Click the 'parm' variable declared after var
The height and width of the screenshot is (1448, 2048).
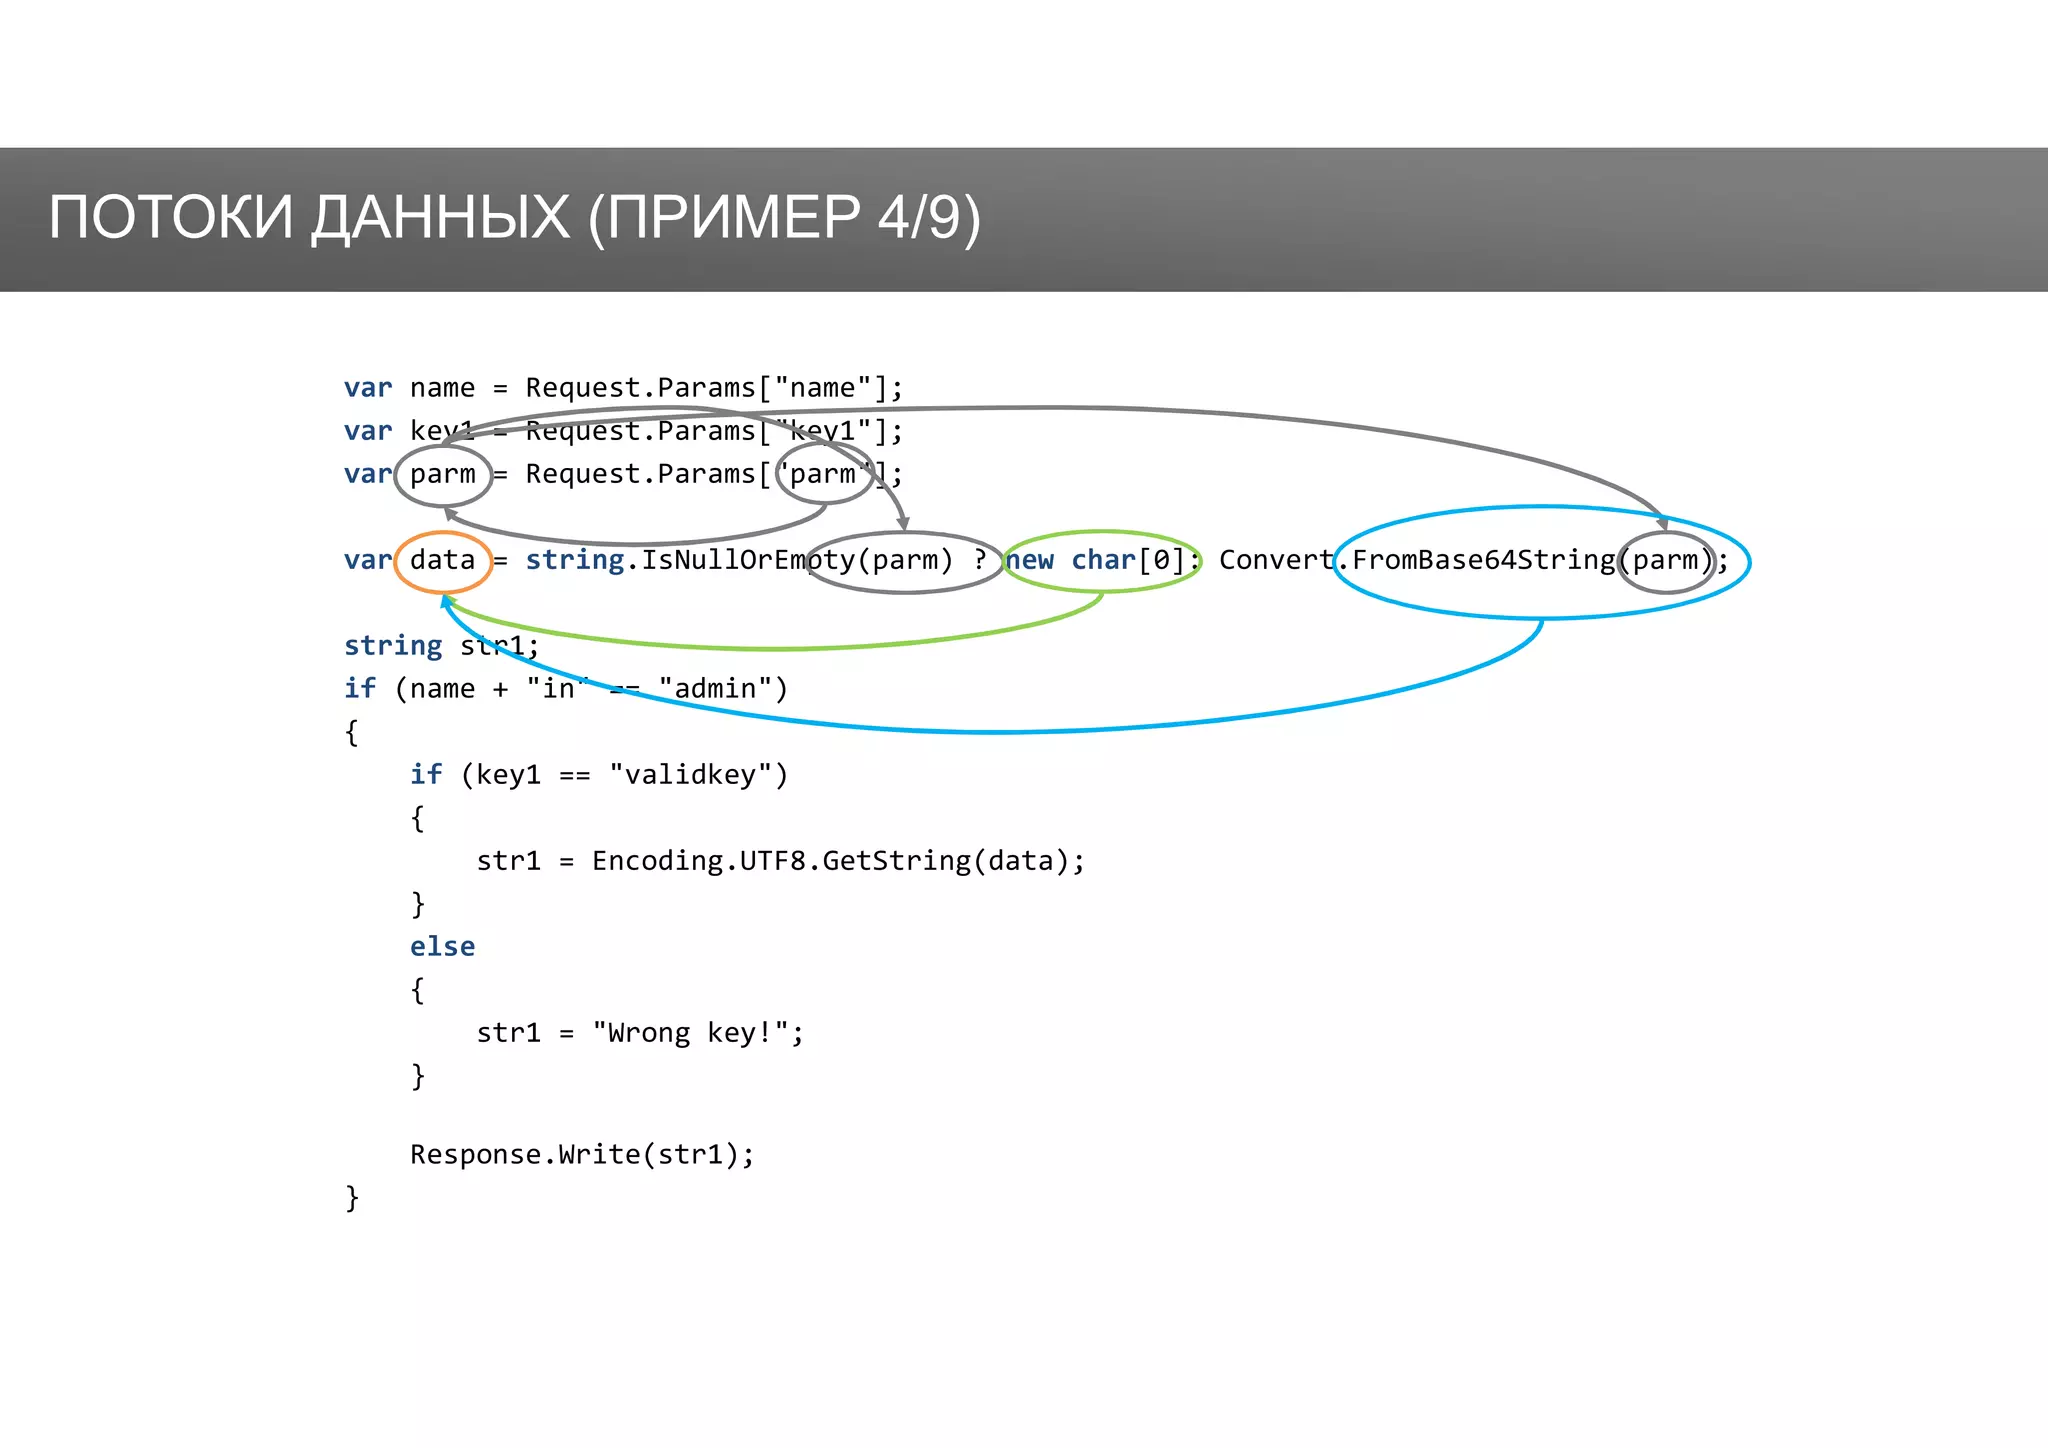443,474
